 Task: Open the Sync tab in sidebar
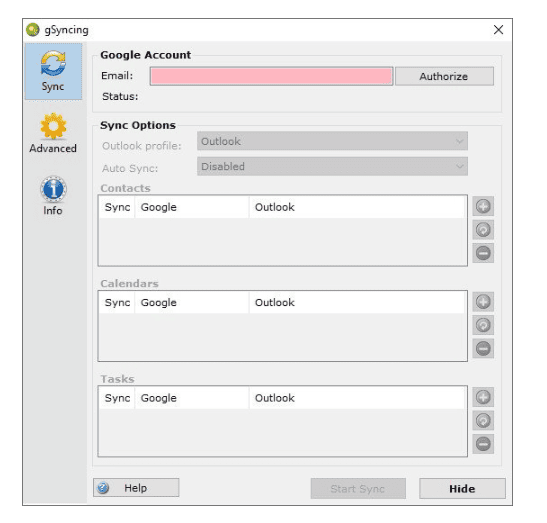53,72
